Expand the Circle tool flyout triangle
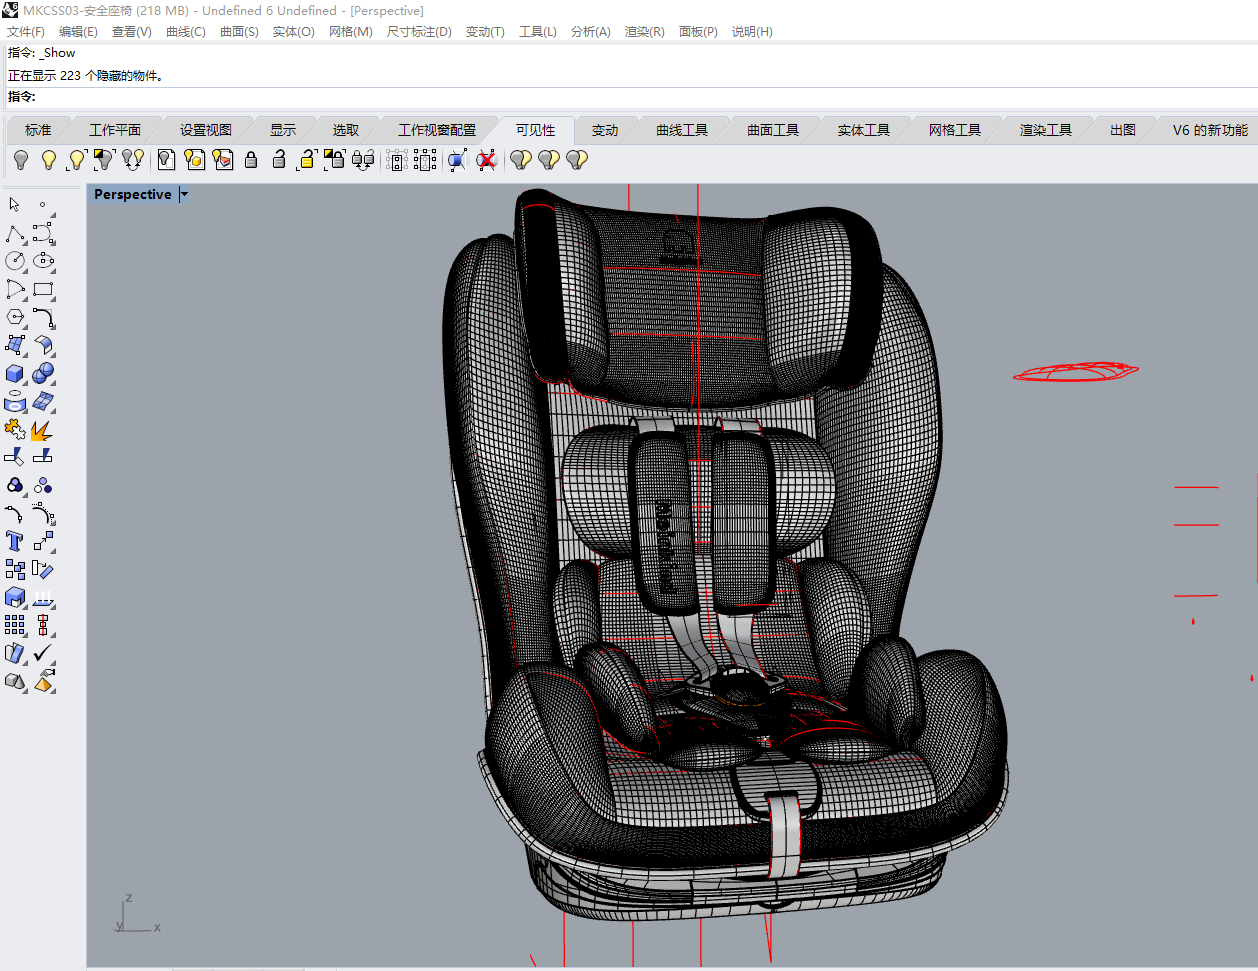 coord(25,269)
